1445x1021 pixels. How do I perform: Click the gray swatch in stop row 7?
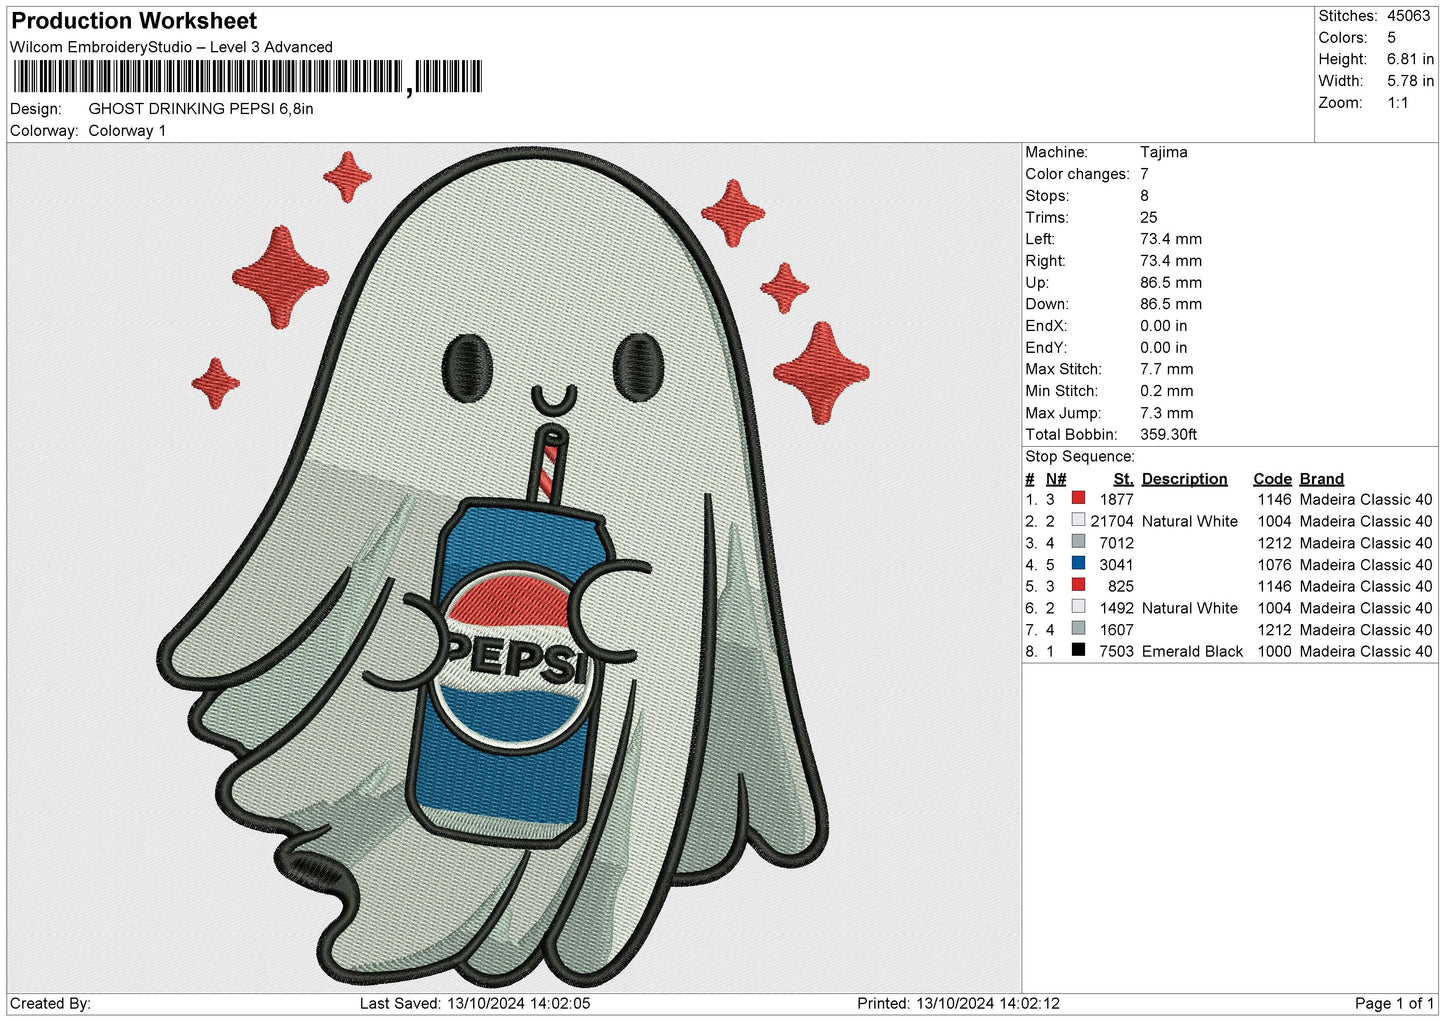point(1078,629)
